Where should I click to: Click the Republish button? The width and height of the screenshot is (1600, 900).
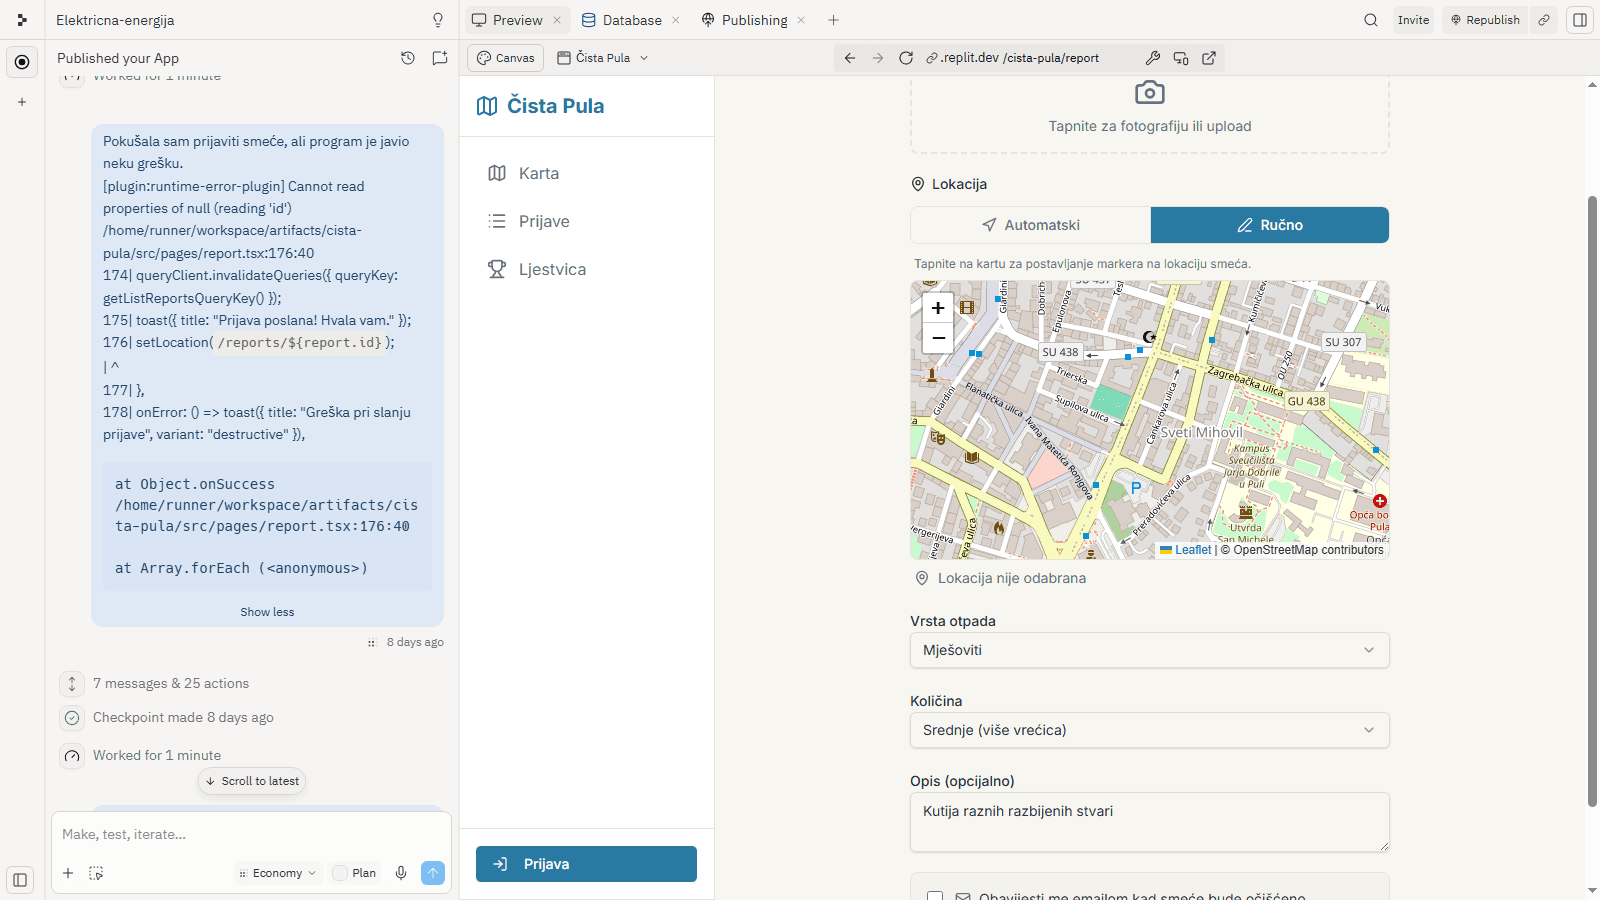pyautogui.click(x=1485, y=20)
